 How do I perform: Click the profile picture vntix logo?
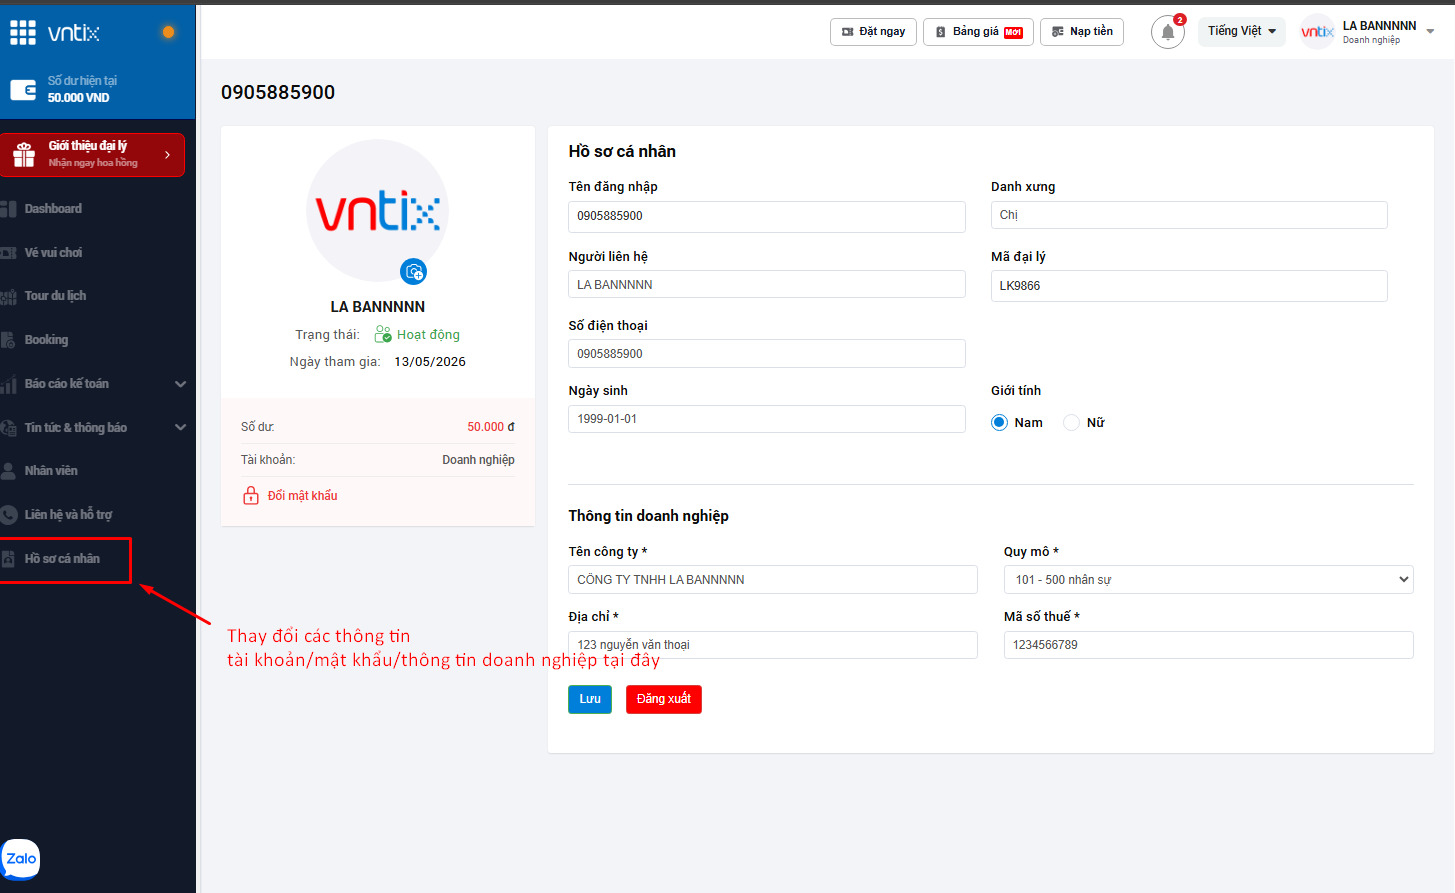tap(377, 211)
